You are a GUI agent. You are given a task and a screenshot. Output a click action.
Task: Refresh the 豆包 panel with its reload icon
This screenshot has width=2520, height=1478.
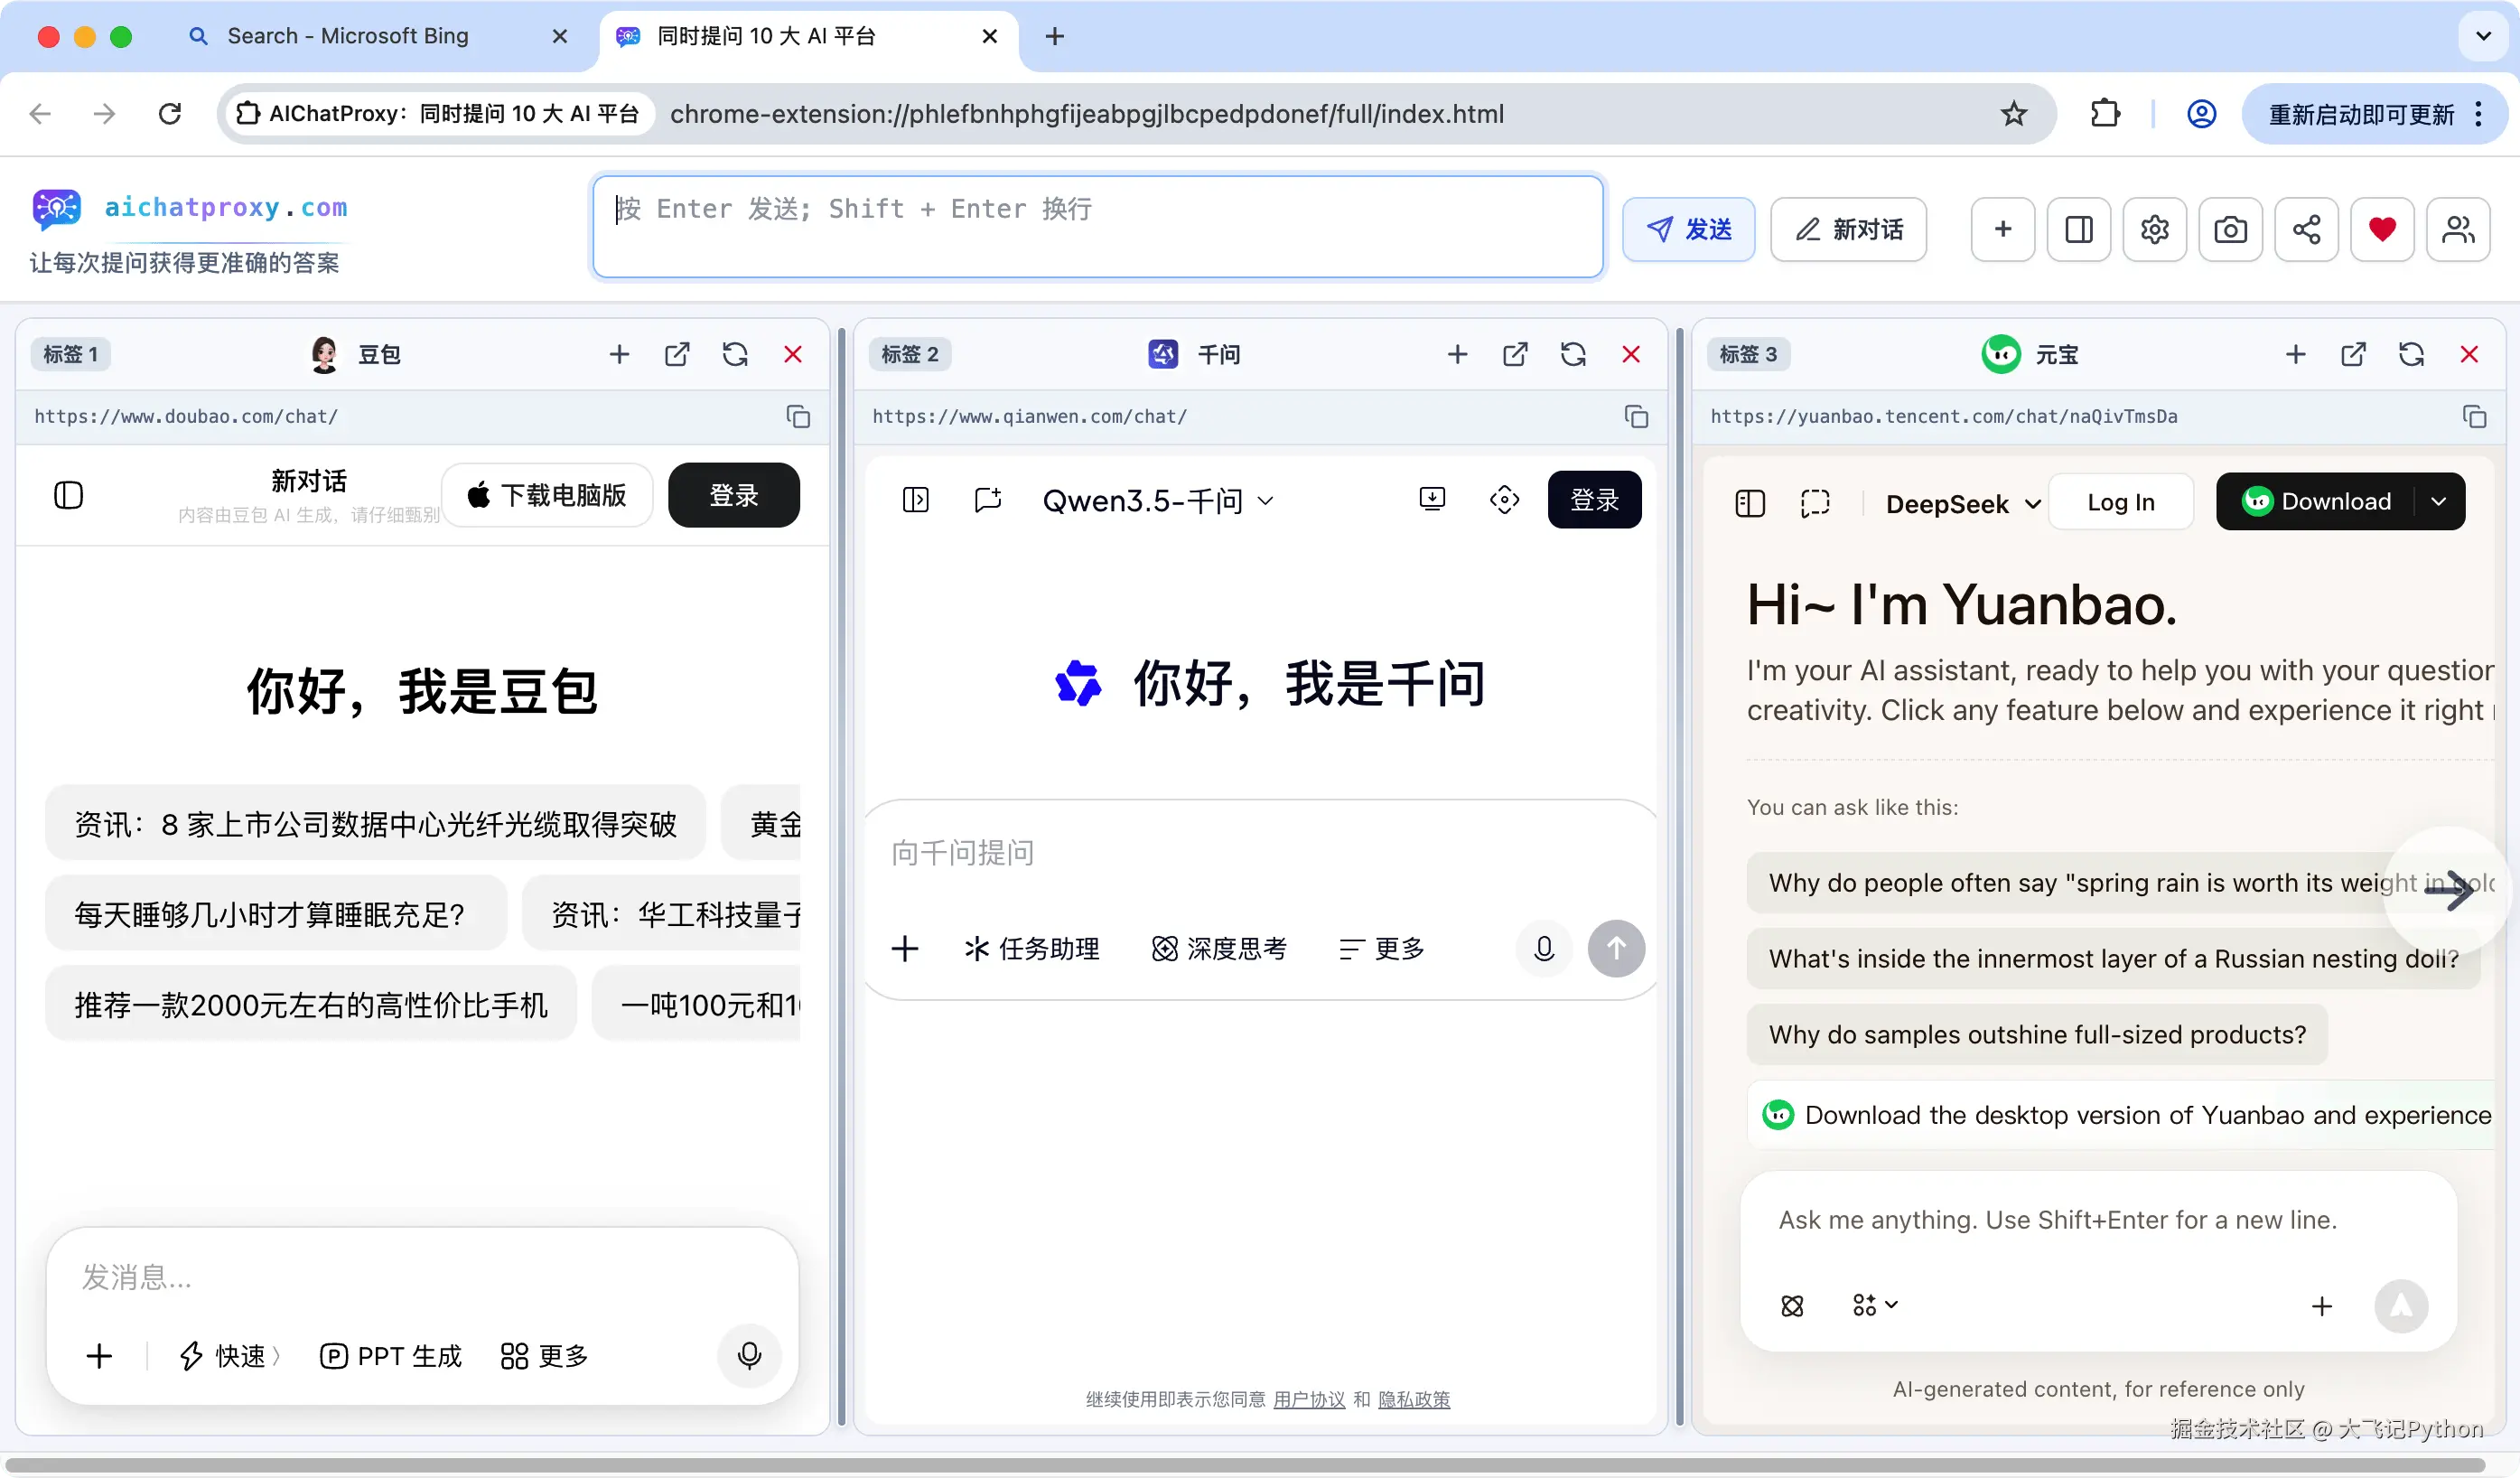click(735, 355)
